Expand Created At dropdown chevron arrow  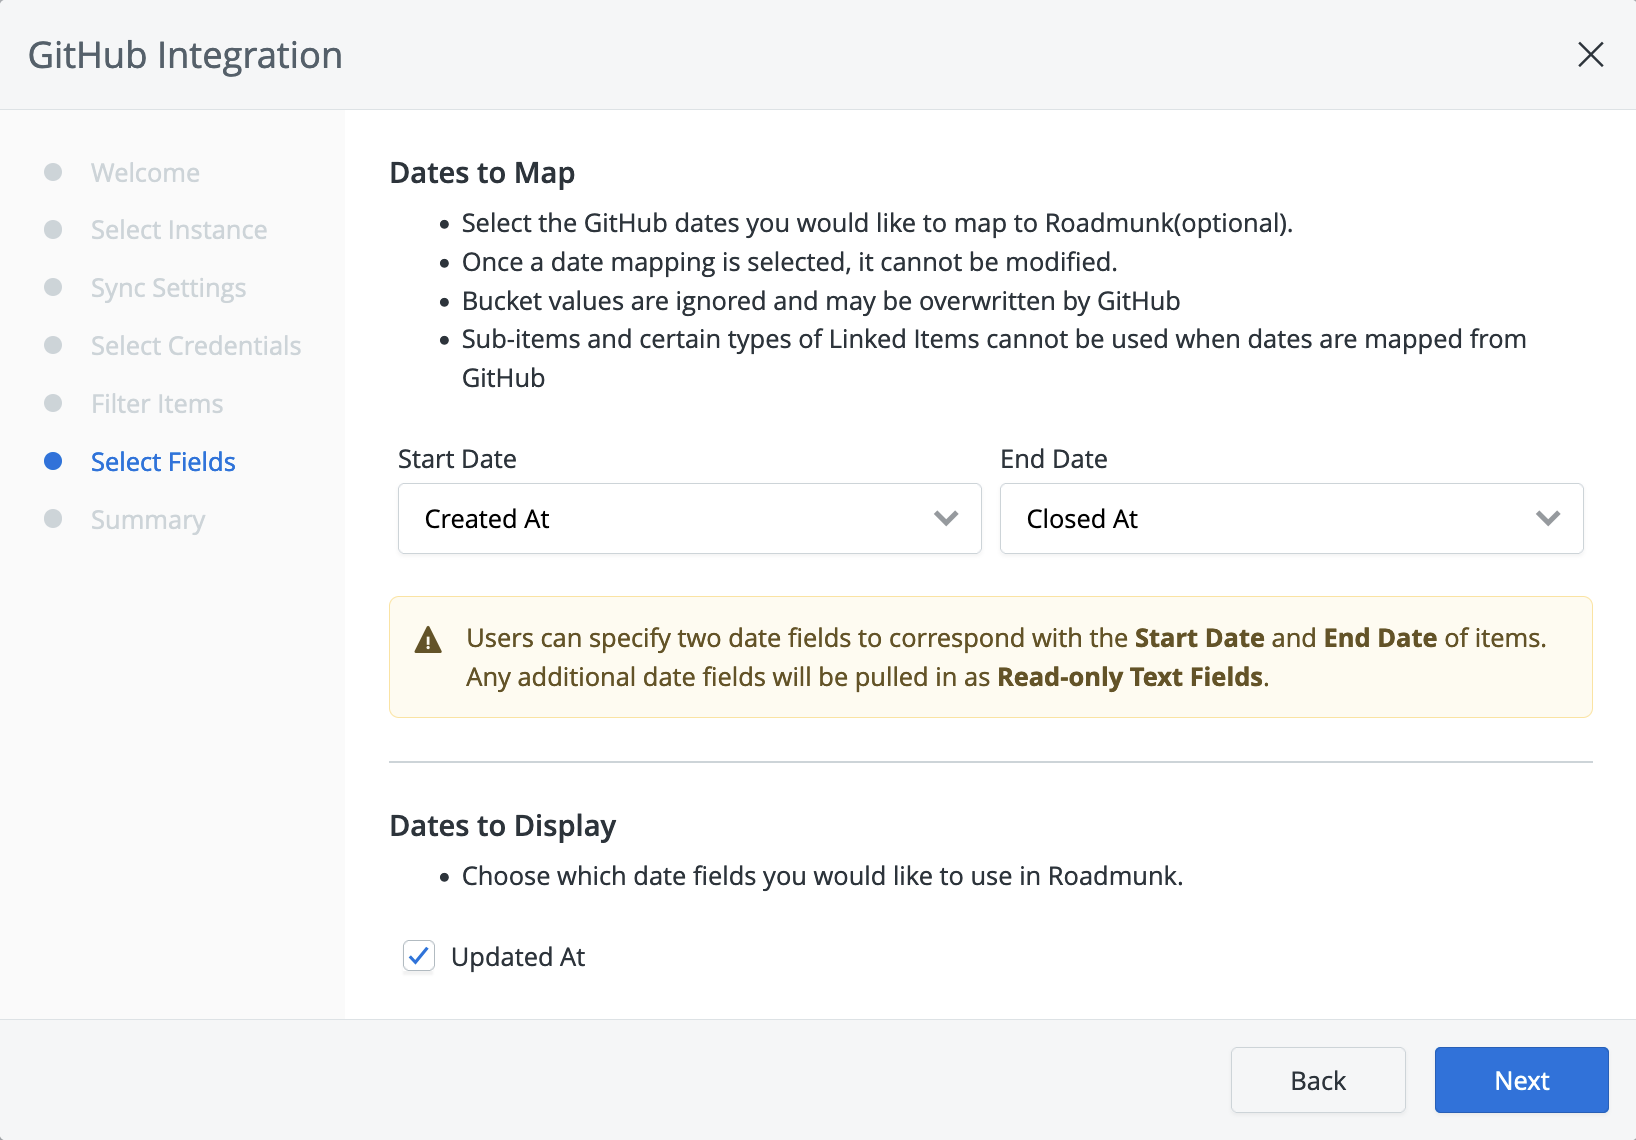pyautogui.click(x=945, y=519)
